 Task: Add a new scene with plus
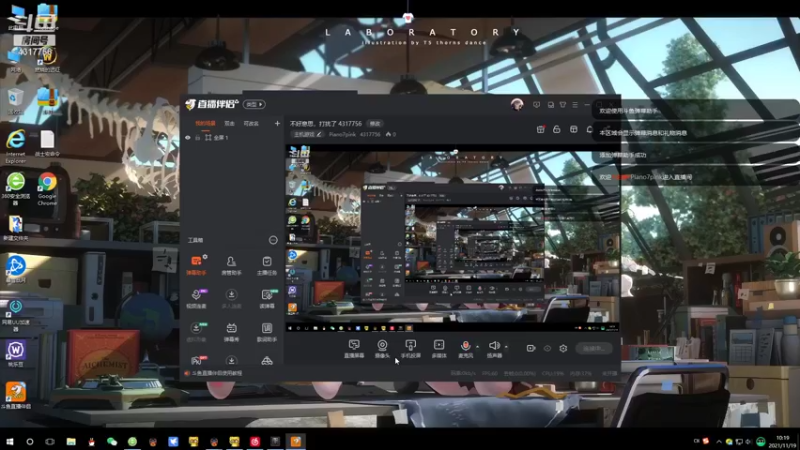pos(277,123)
